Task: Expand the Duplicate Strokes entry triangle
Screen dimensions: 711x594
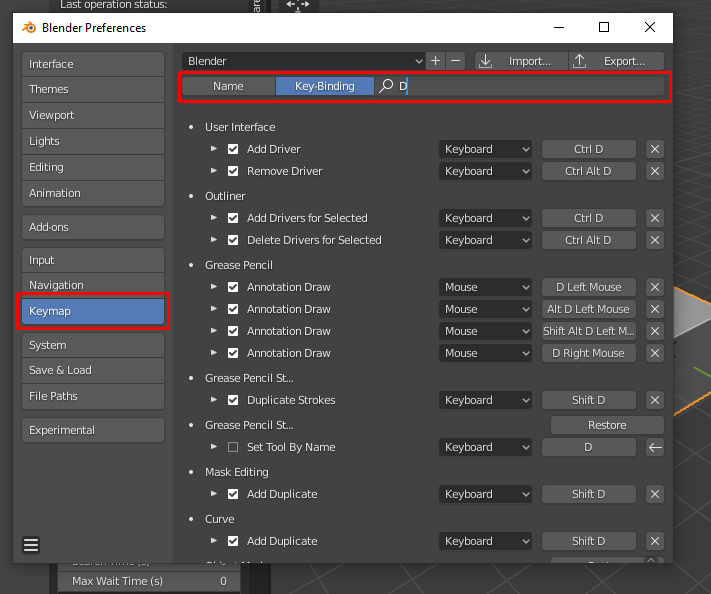Action: [214, 399]
